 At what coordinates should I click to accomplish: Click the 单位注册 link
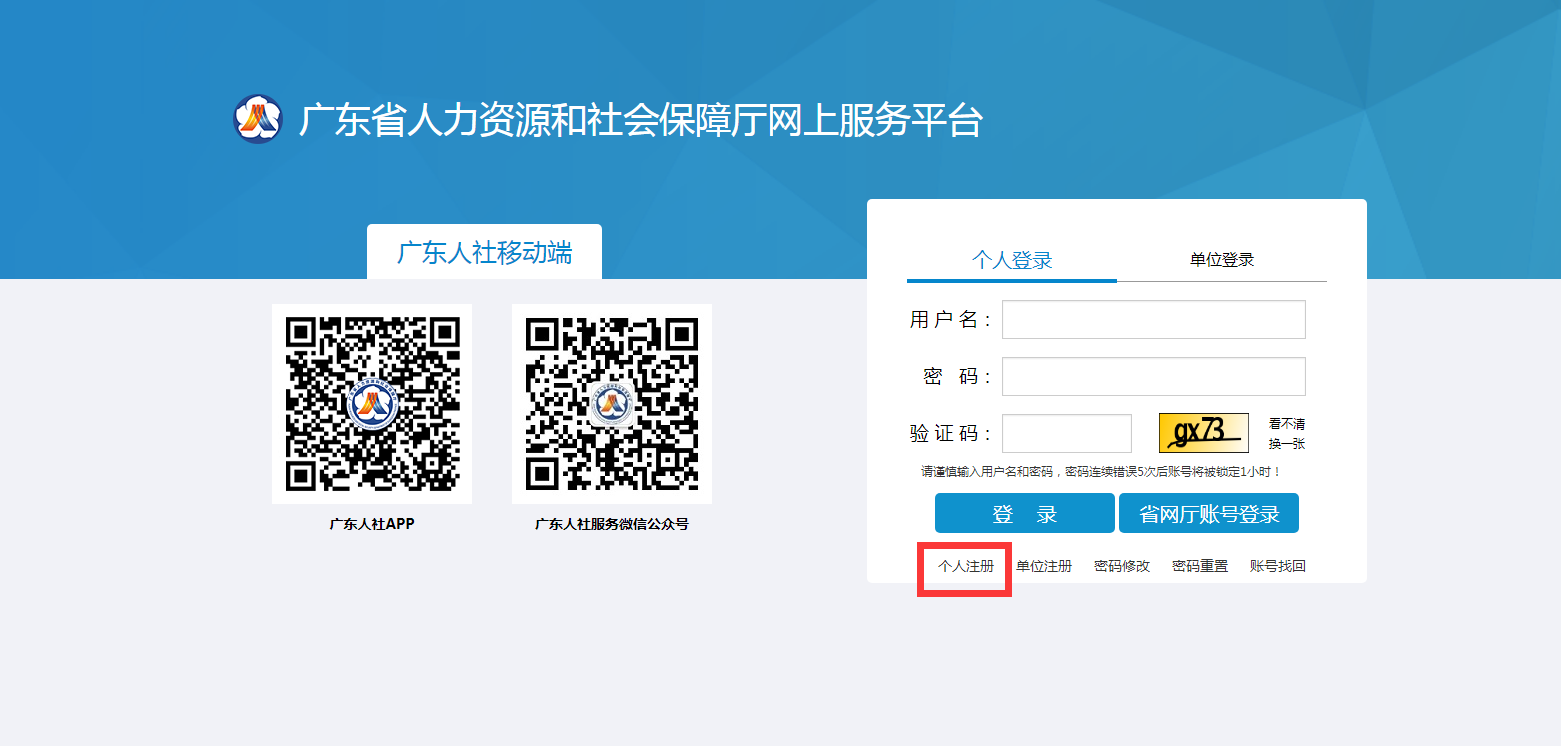point(1046,565)
